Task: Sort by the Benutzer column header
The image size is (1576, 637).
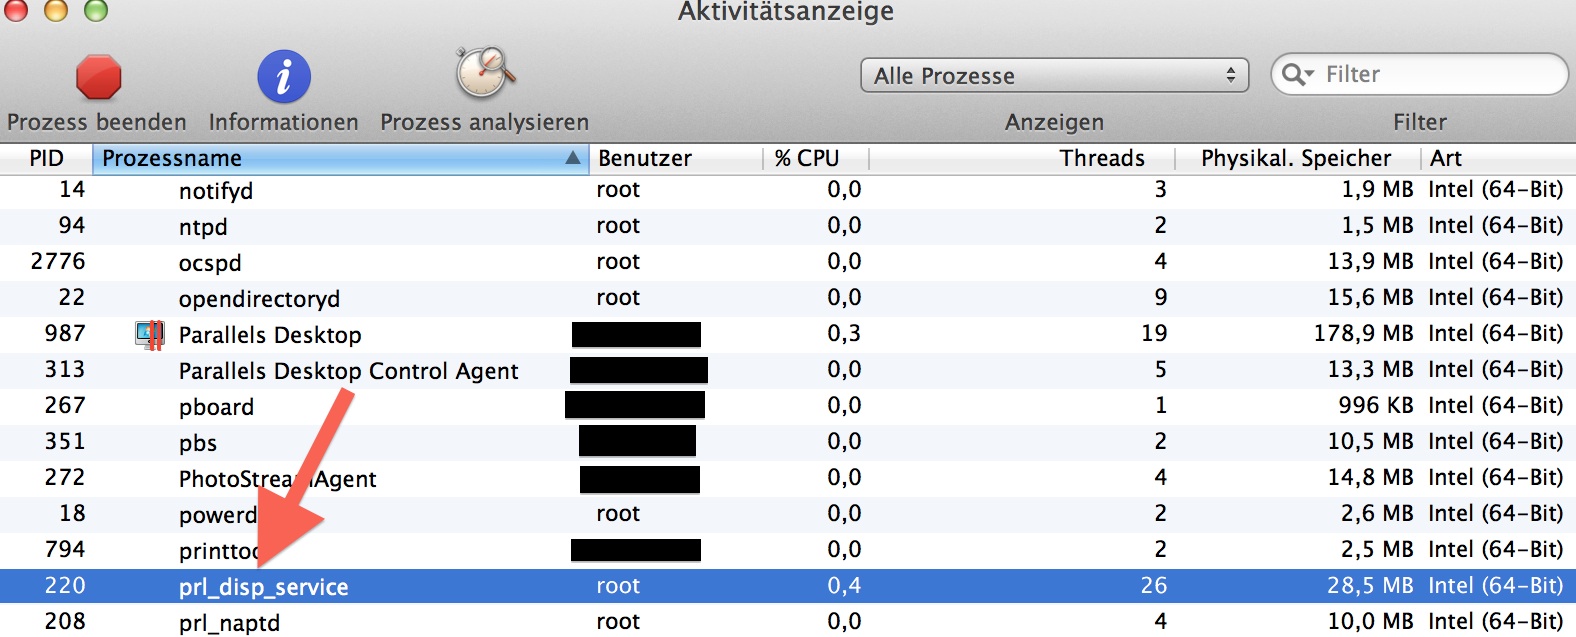Action: [676, 159]
